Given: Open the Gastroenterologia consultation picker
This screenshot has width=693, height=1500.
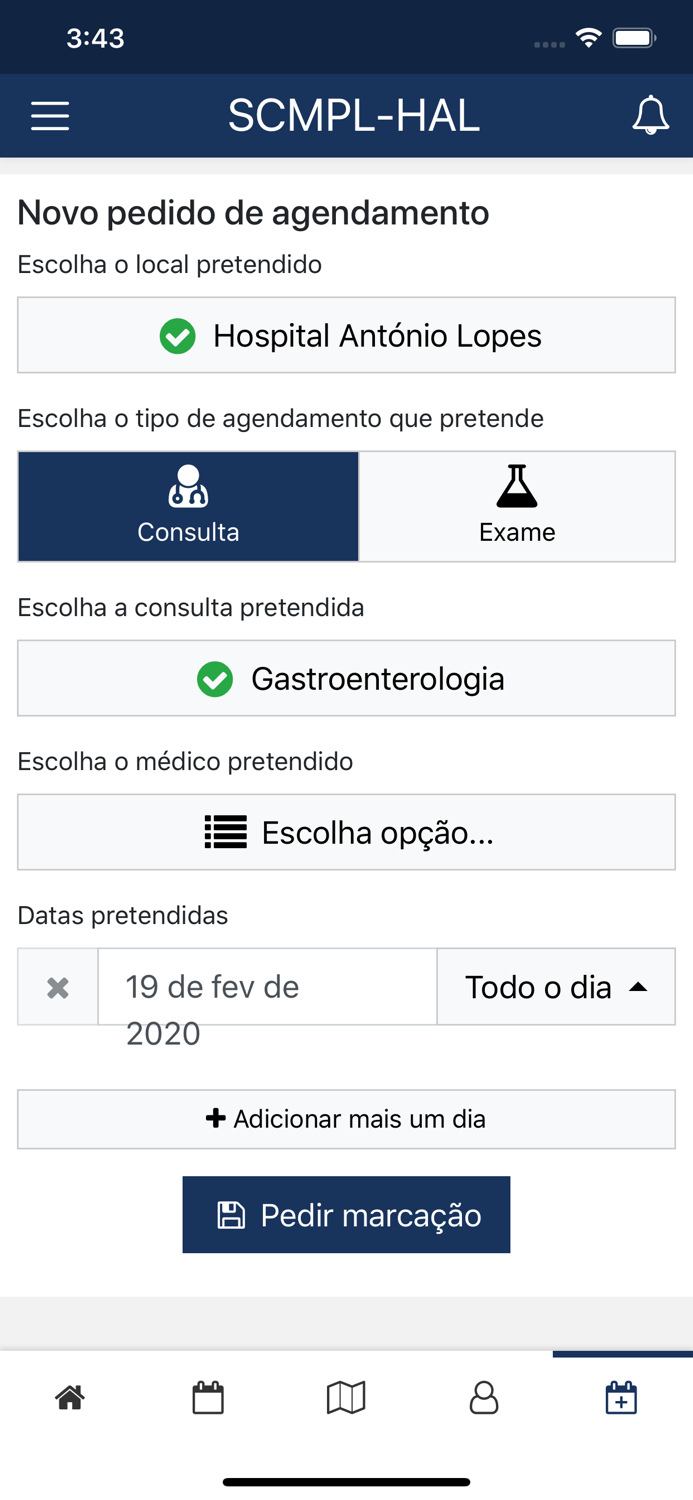Looking at the screenshot, I should point(346,679).
